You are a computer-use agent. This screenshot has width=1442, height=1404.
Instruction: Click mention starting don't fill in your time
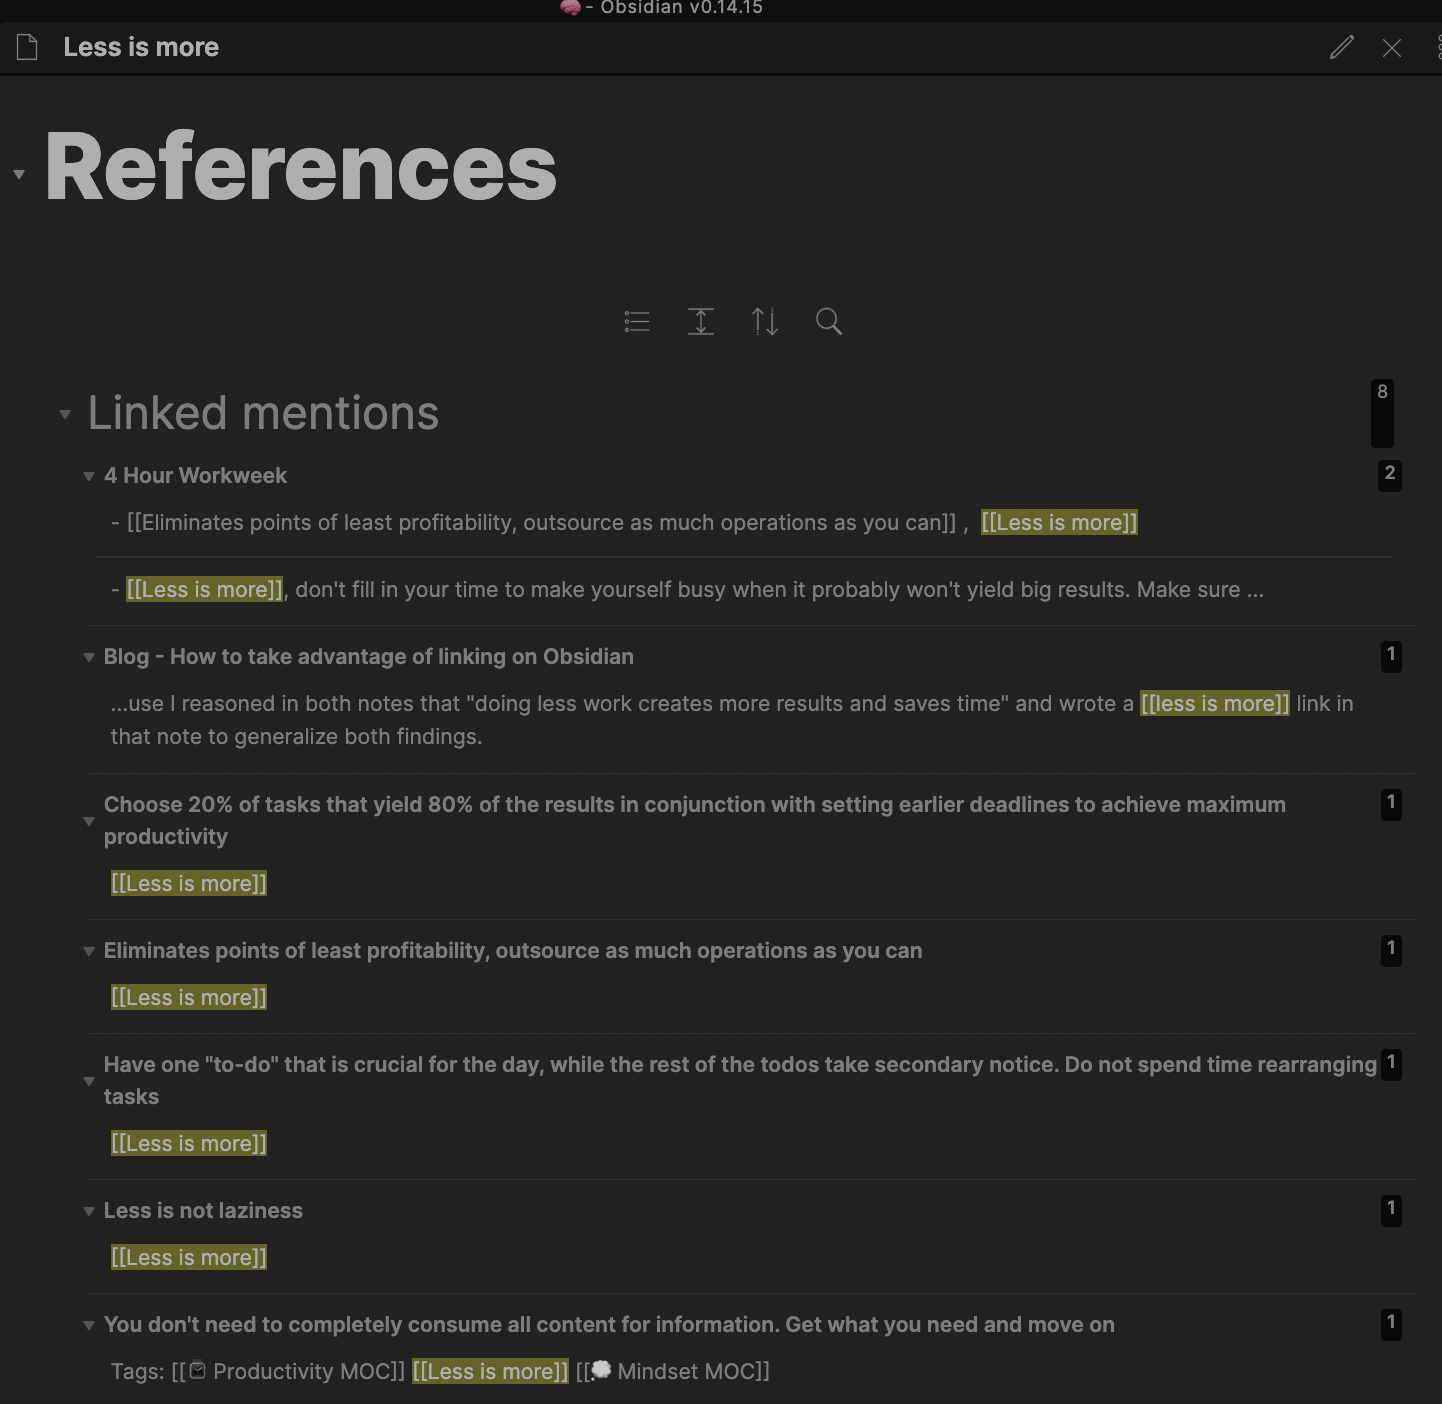[x=687, y=590]
